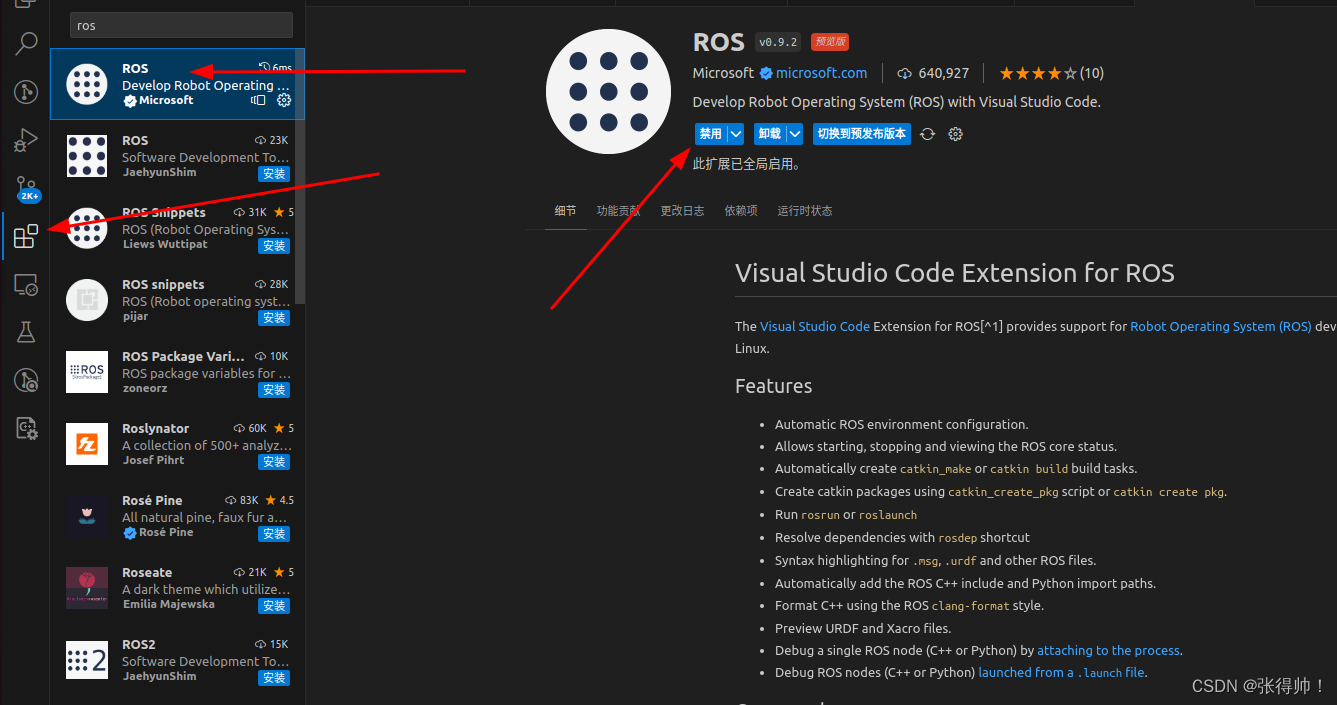The image size is (1337, 705).
Task: Expand the dropdown arrow next to 卸载 button
Action: [795, 133]
